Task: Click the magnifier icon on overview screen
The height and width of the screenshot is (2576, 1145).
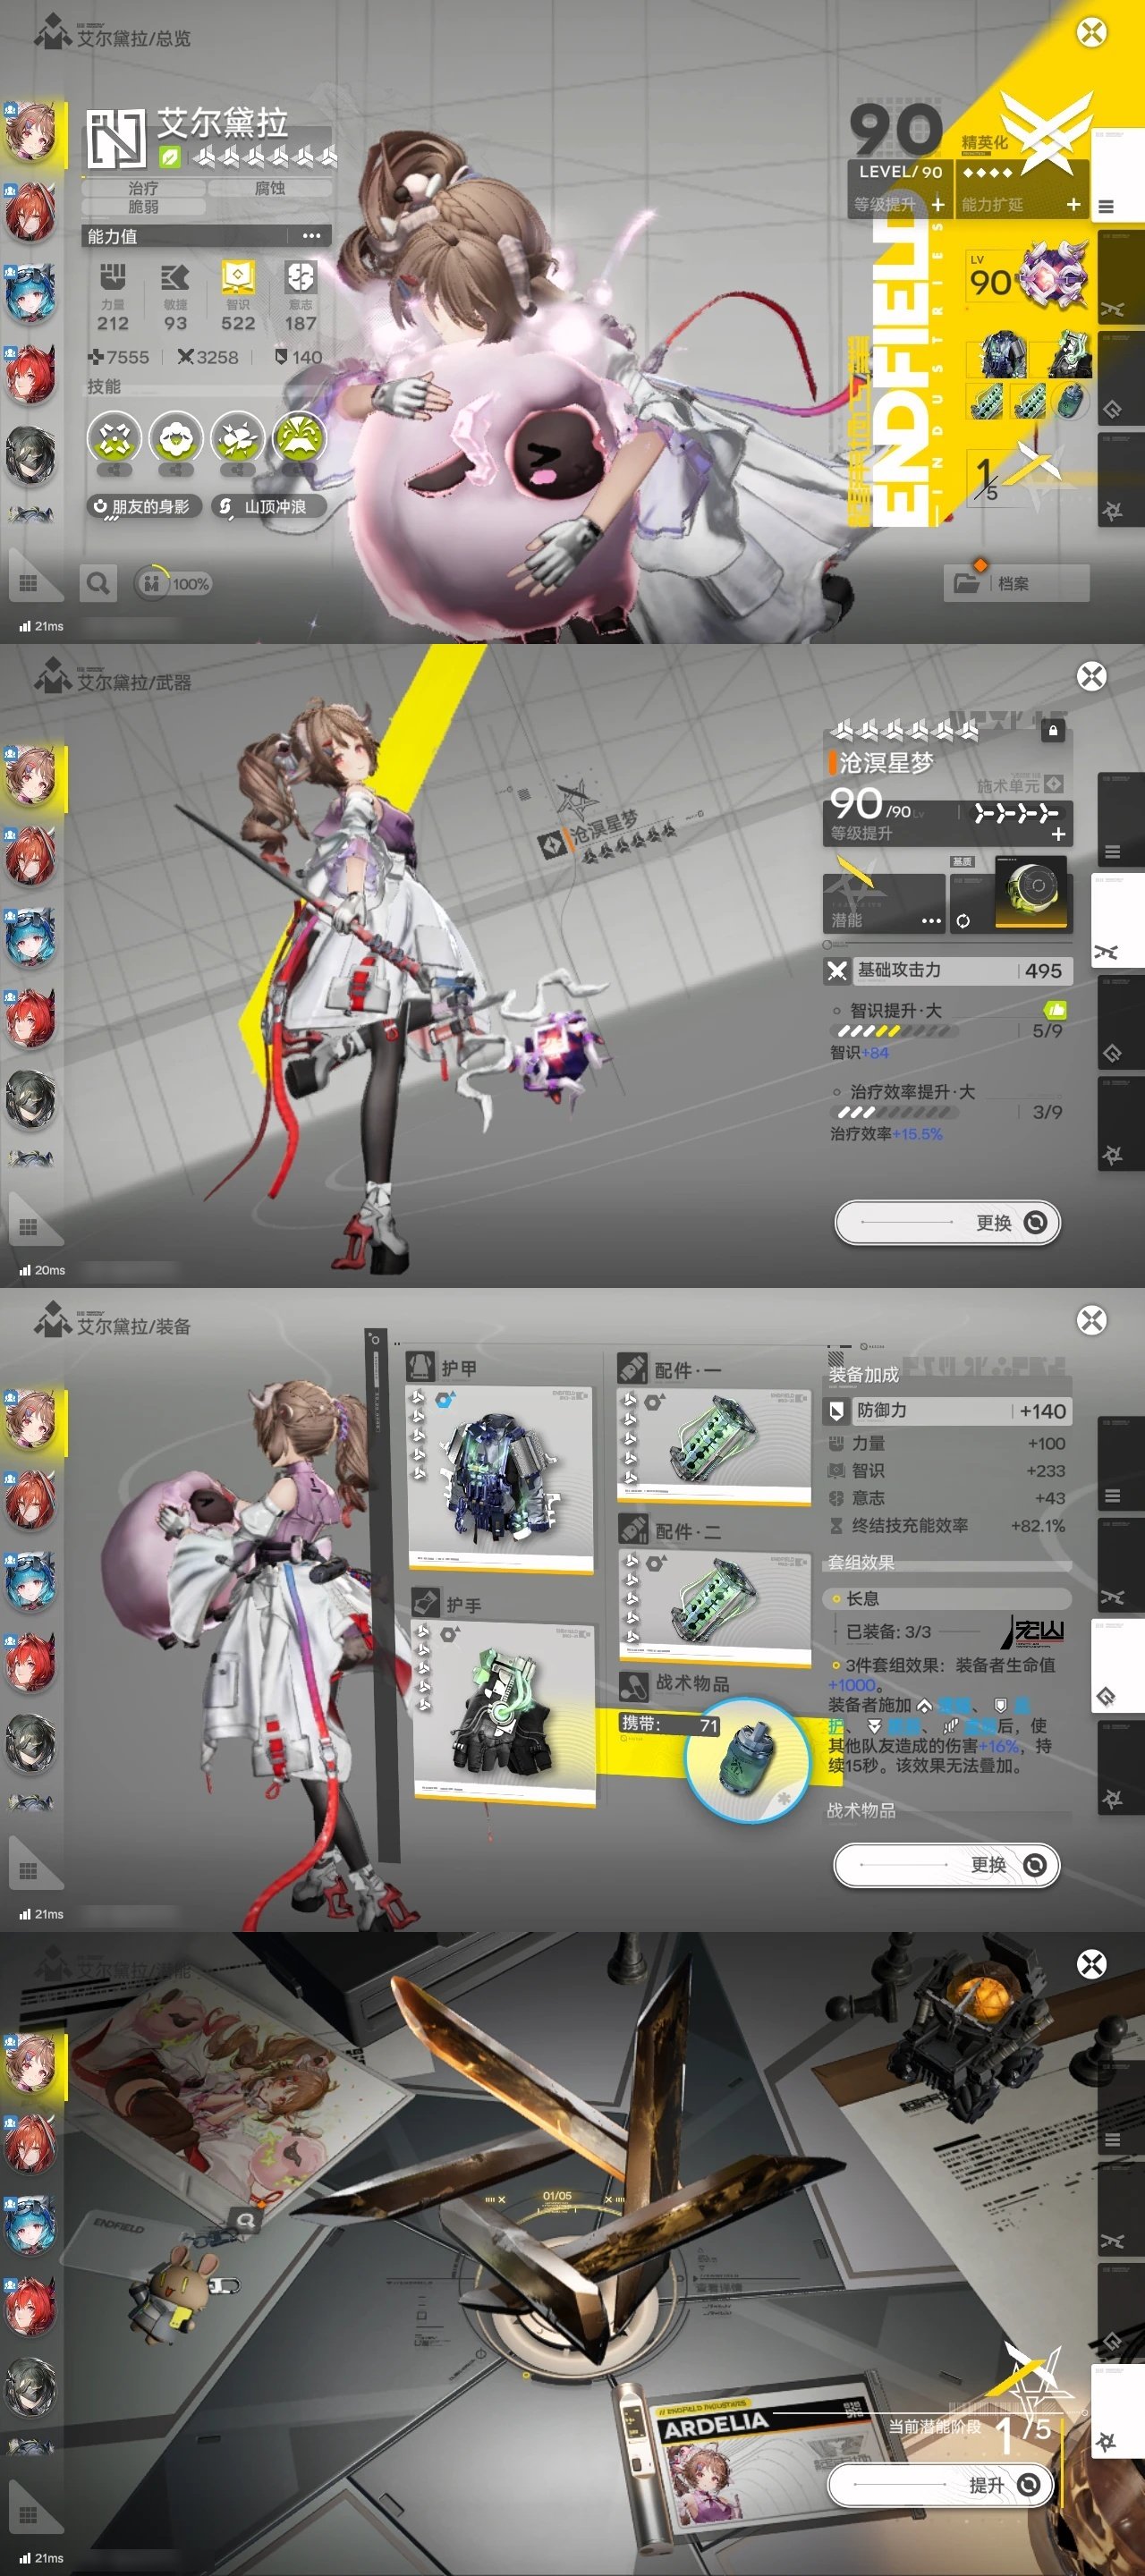Action: (97, 583)
